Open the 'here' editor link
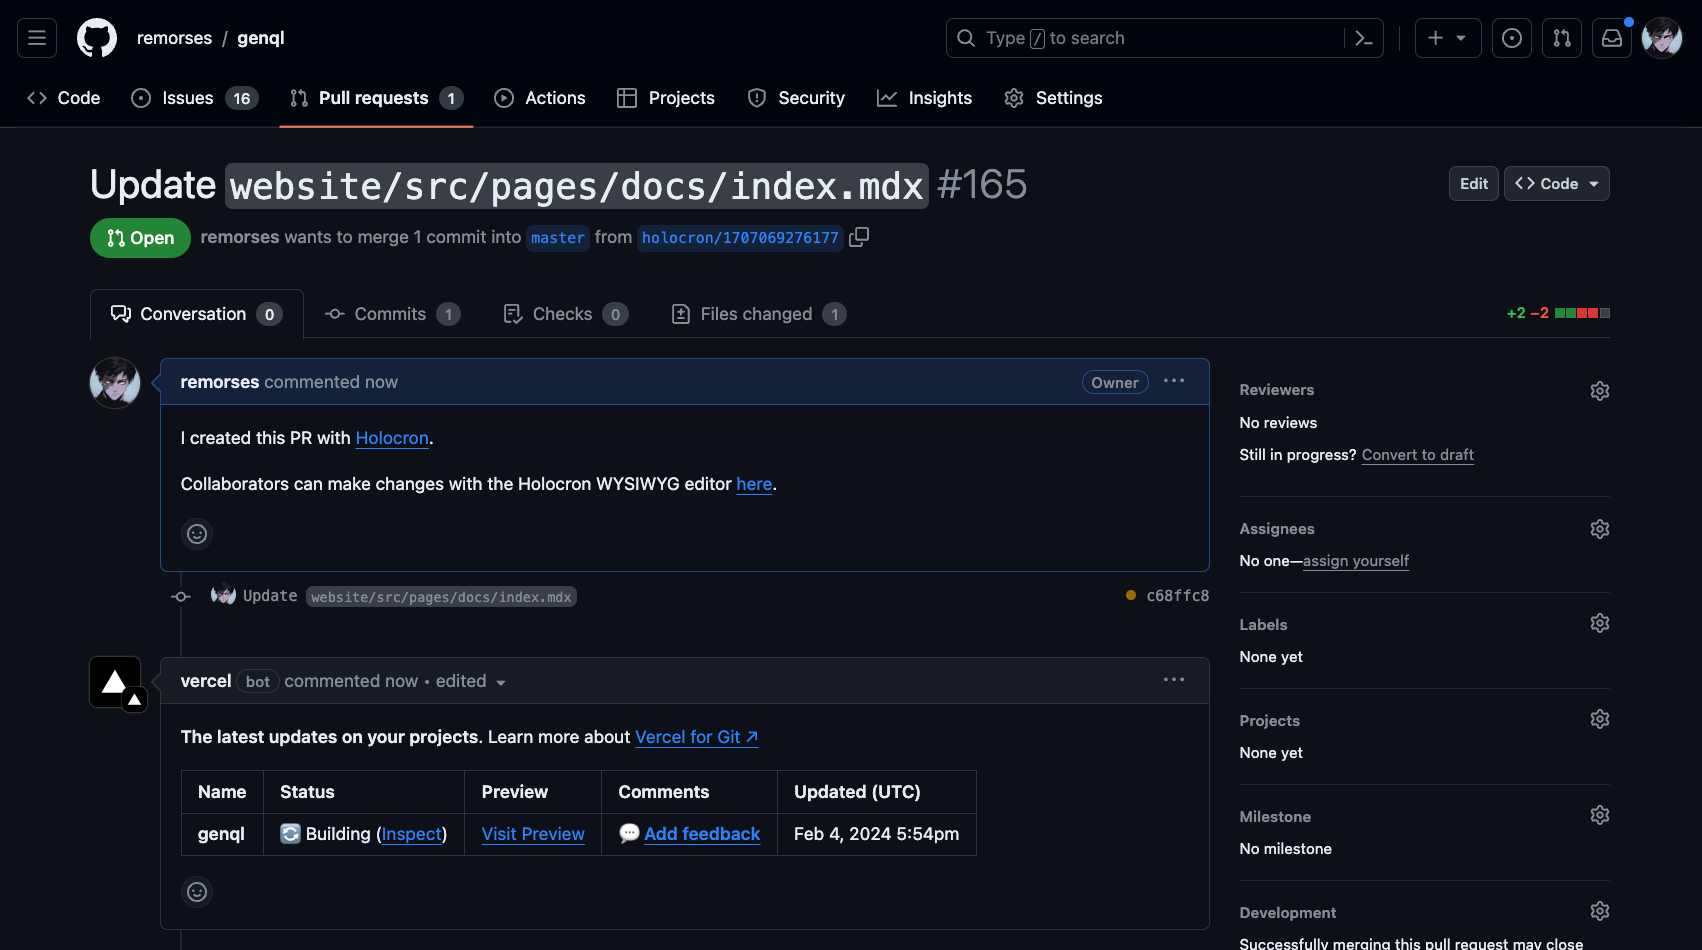 coord(754,484)
